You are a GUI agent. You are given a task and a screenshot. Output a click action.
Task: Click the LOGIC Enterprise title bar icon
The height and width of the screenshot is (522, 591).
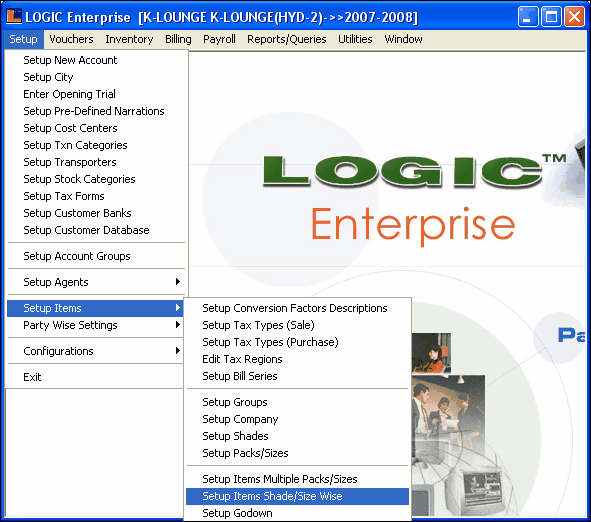pos(14,17)
